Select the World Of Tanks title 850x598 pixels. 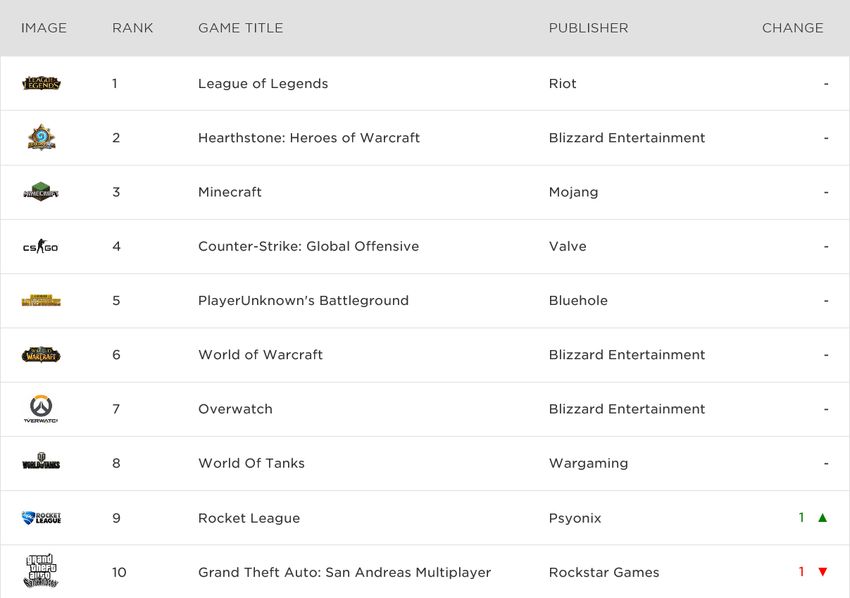click(x=252, y=463)
